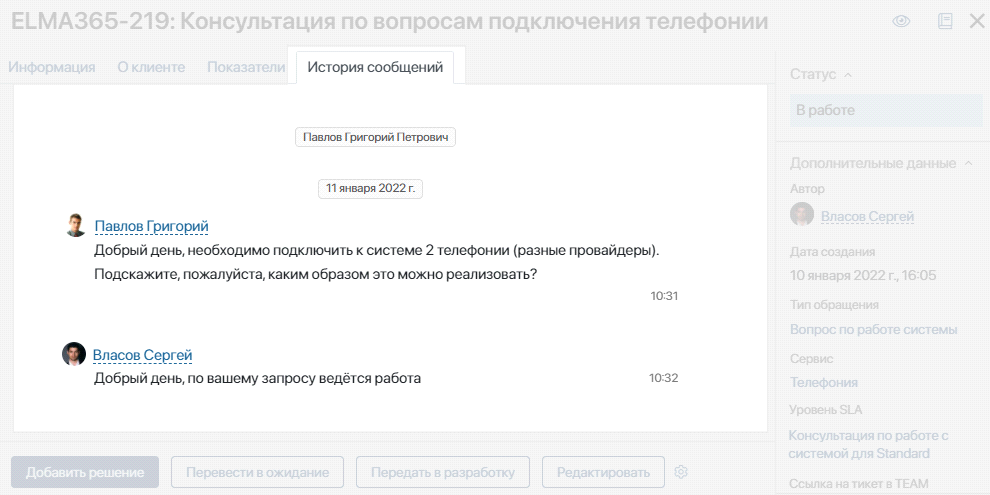Open Павлов Григорий profile link
Screen dimensions: 990x495
[x=152, y=226]
